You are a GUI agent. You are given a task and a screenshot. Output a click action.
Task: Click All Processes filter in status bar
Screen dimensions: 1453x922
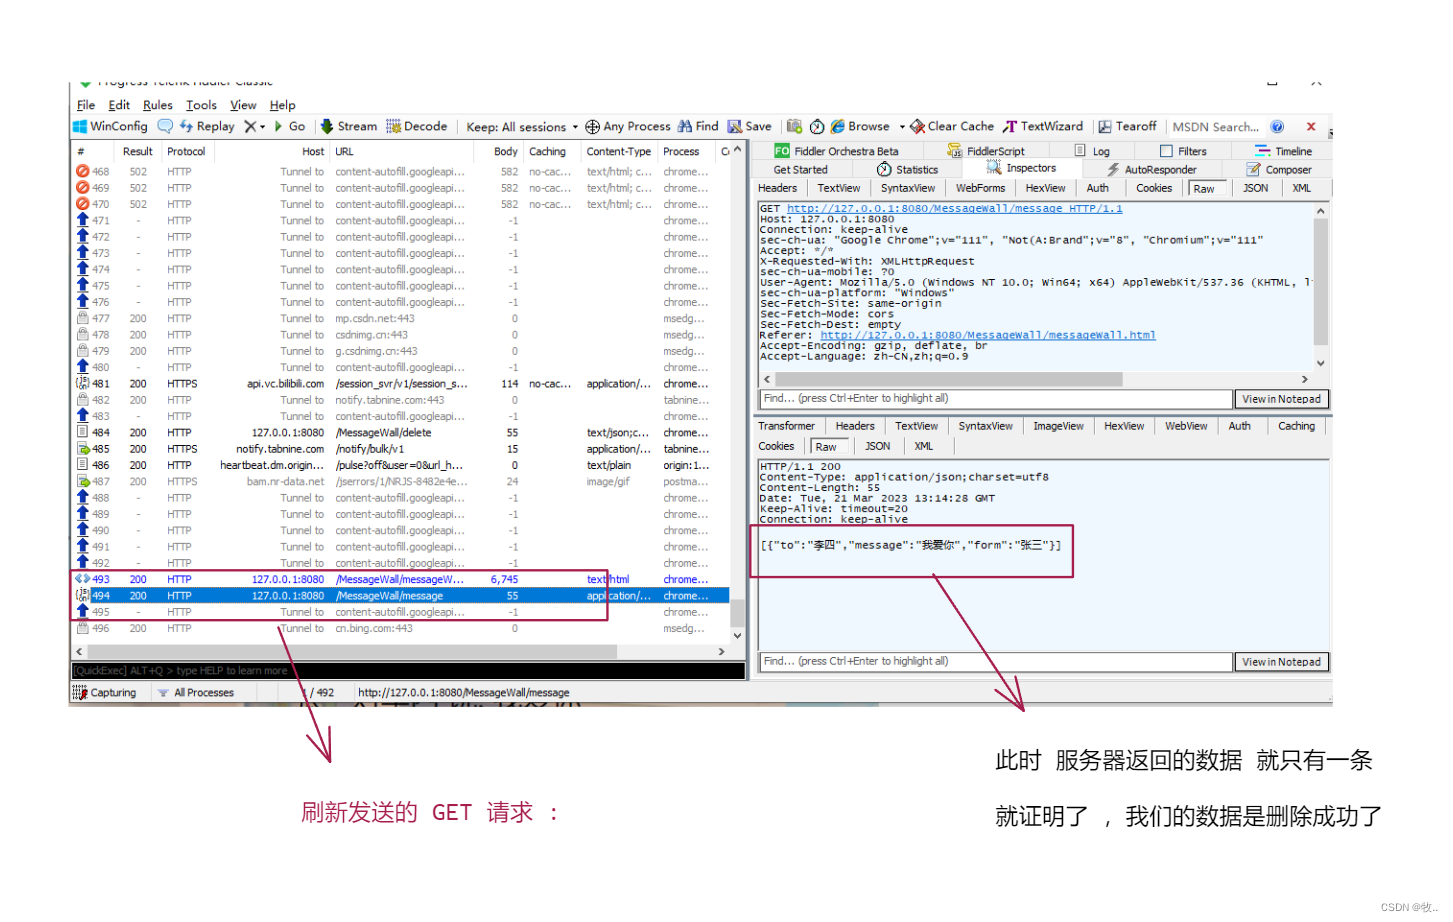[196, 693]
